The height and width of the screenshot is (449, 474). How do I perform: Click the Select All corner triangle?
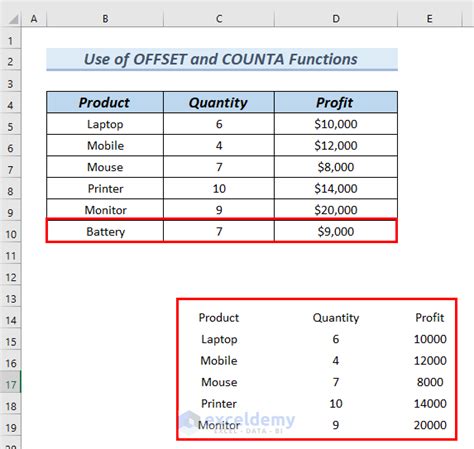coord(13,20)
